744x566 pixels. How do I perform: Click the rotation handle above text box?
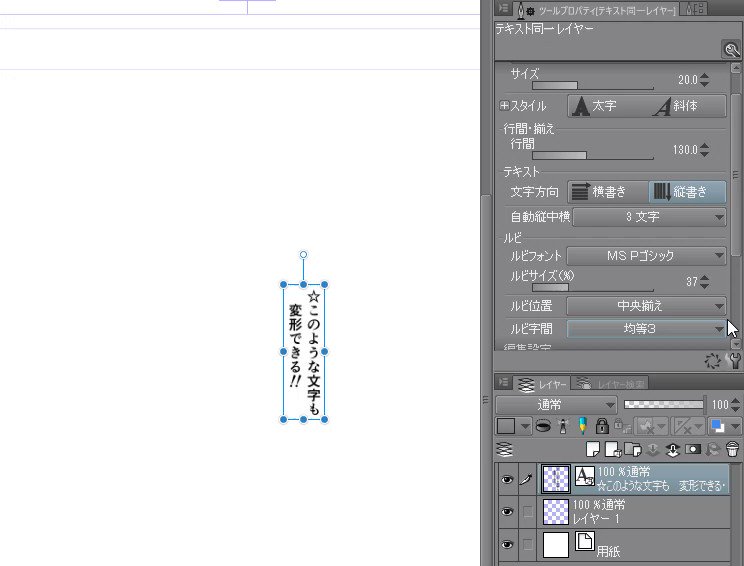click(x=303, y=255)
